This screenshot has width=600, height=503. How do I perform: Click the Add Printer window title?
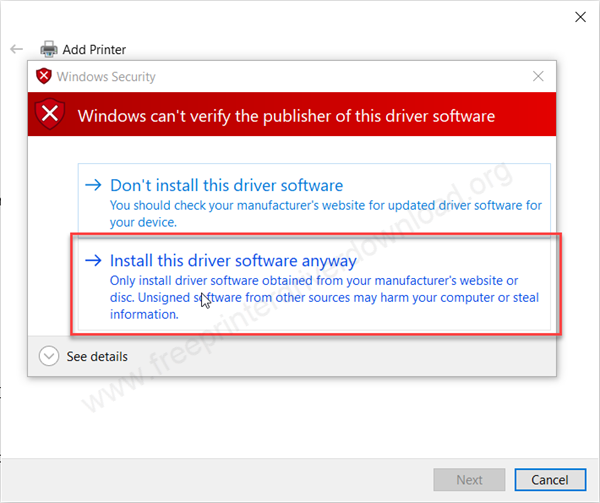(x=96, y=49)
